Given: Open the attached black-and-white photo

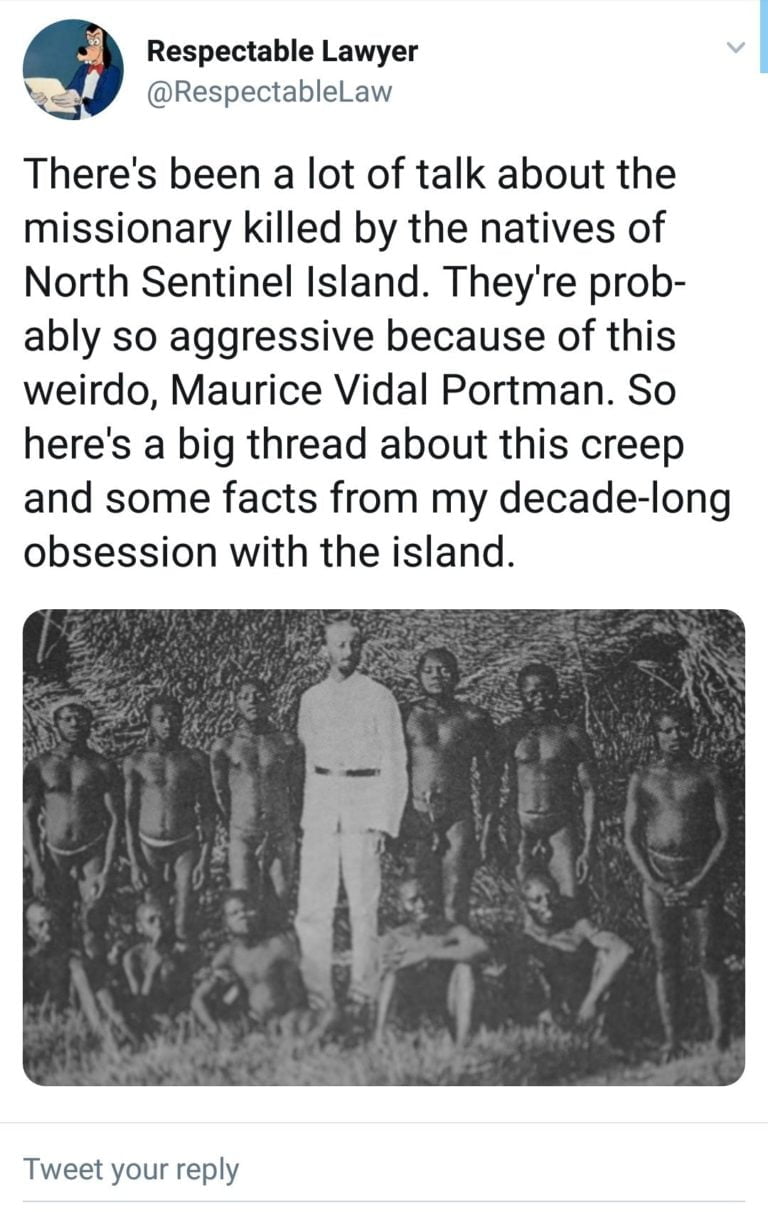Looking at the screenshot, I should tap(384, 846).
